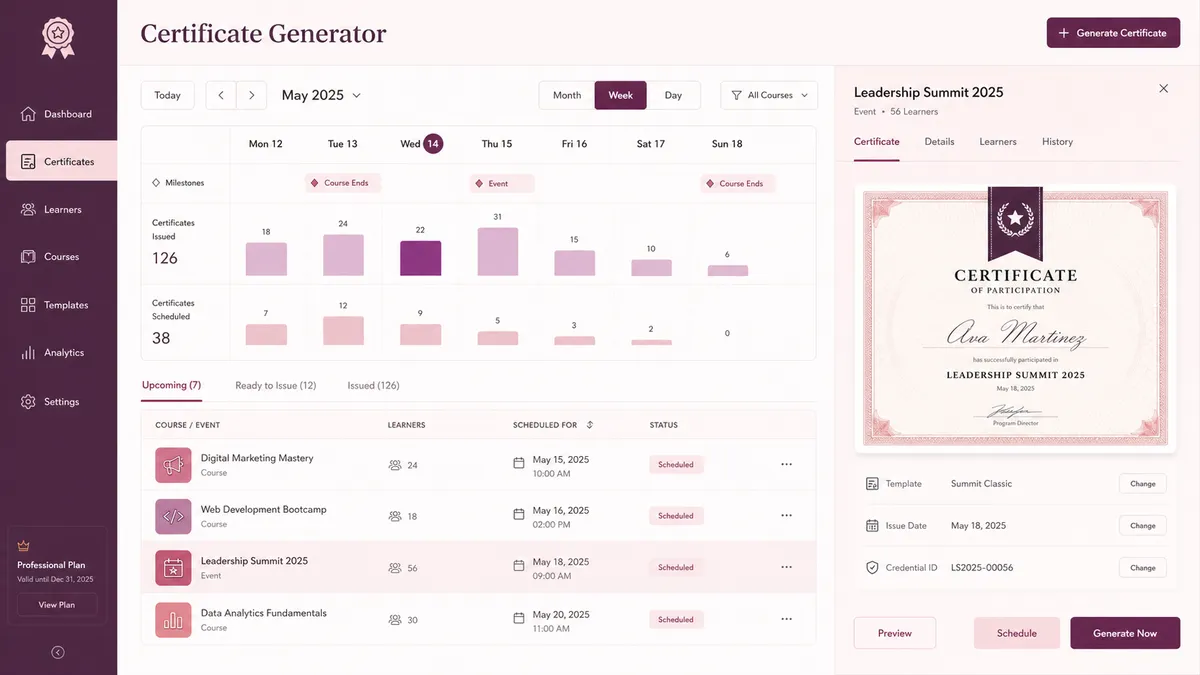The height and width of the screenshot is (675, 1200).
Task: Show the Upcoming (7) tab
Action: [171, 386]
